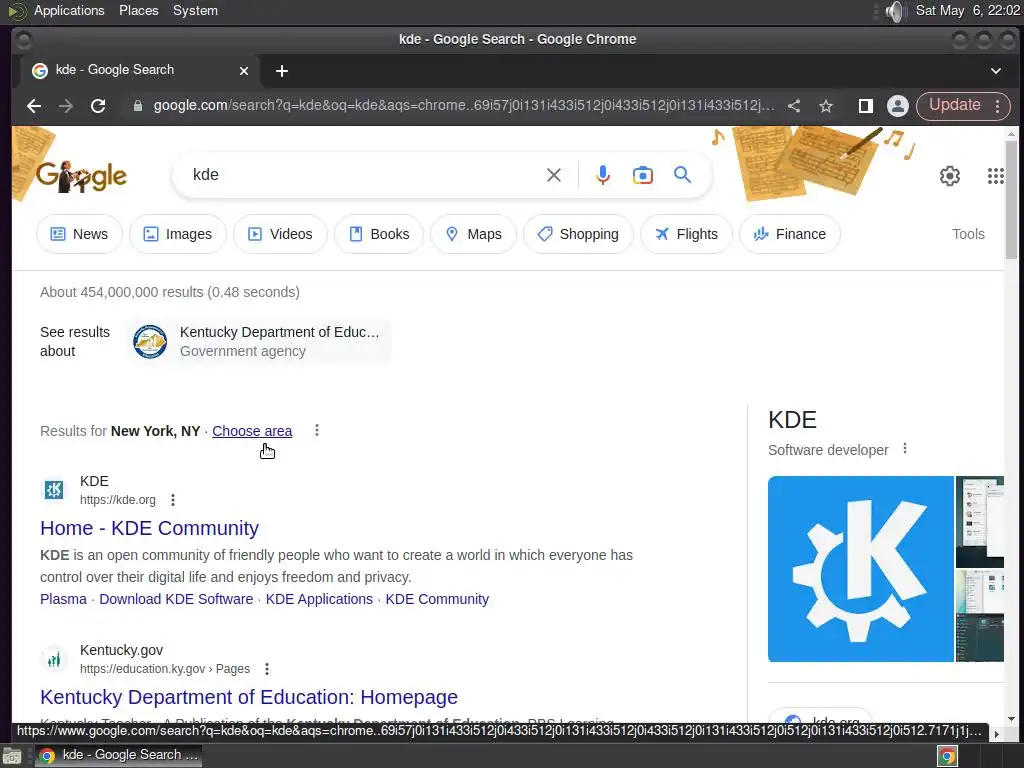Open the bottom KDE desktop screenshot thumbnail
This screenshot has width=1024, height=768.
coord(980,616)
